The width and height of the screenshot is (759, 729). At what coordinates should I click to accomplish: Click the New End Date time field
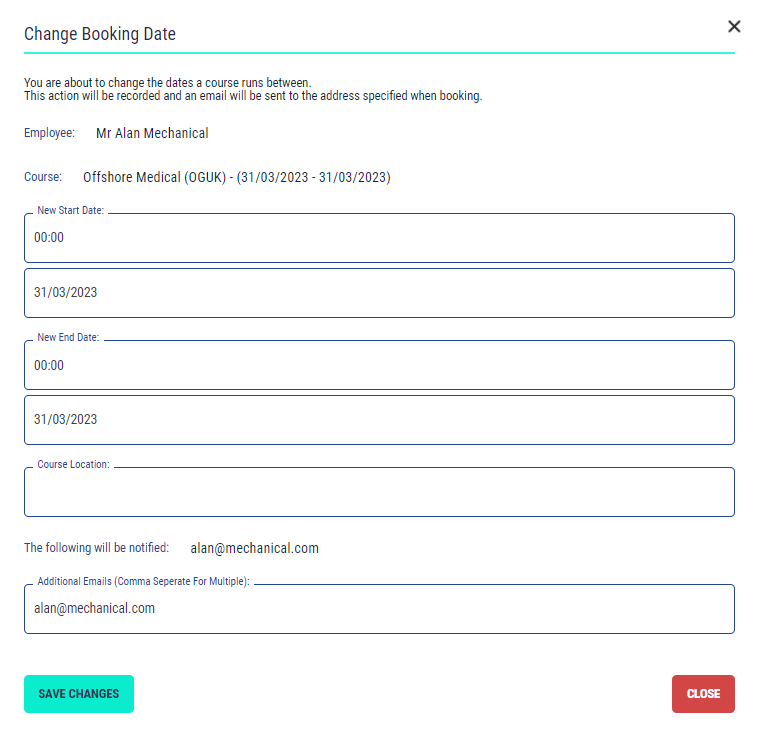[x=379, y=366]
